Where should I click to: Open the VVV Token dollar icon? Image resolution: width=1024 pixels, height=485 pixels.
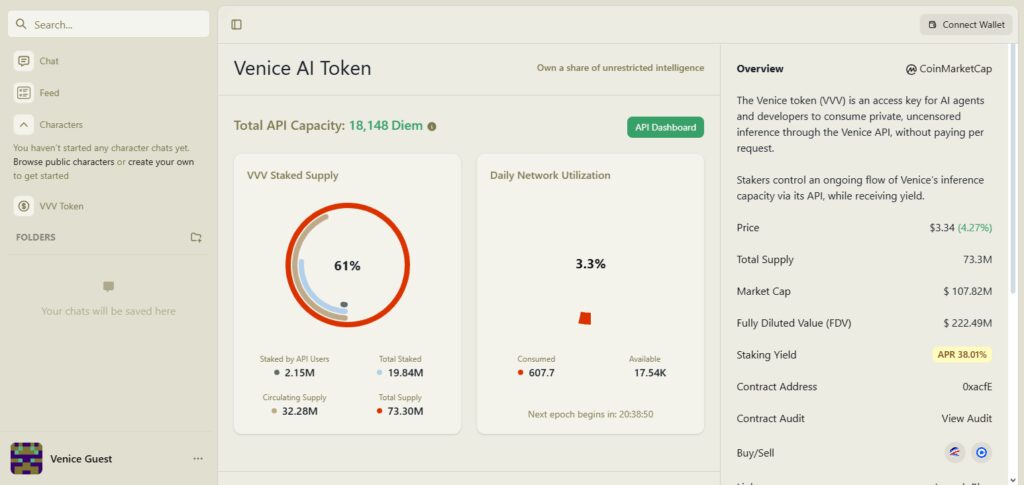coord(24,206)
